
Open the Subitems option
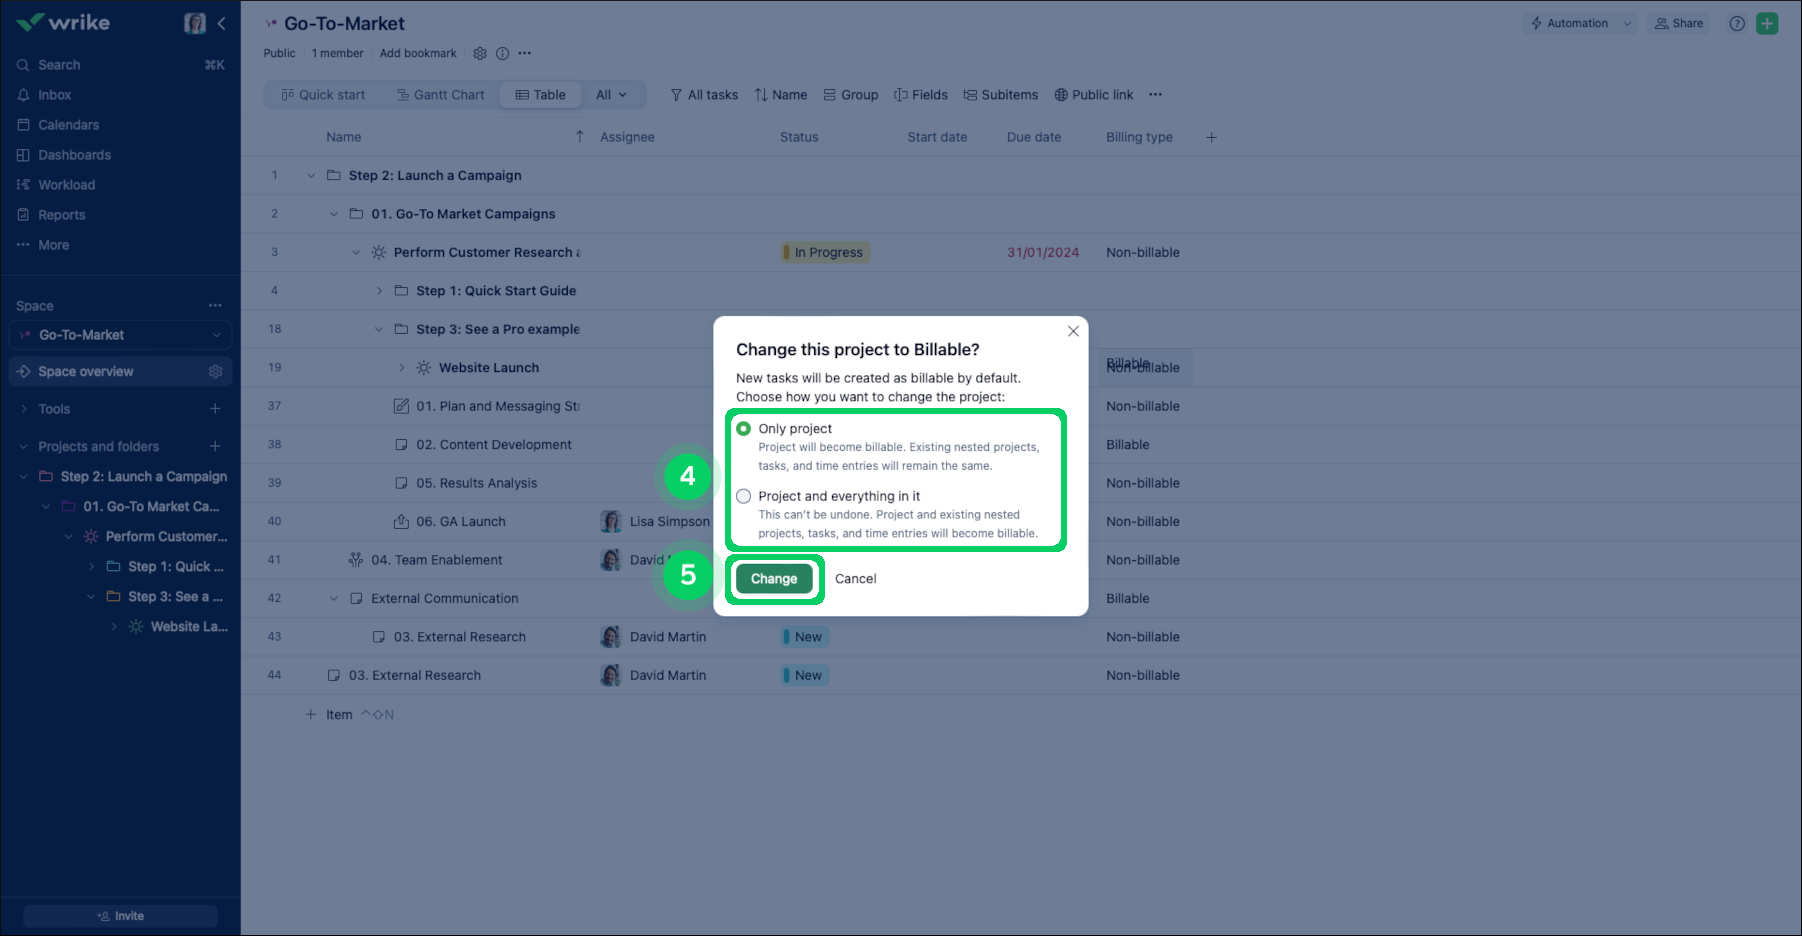point(1001,95)
